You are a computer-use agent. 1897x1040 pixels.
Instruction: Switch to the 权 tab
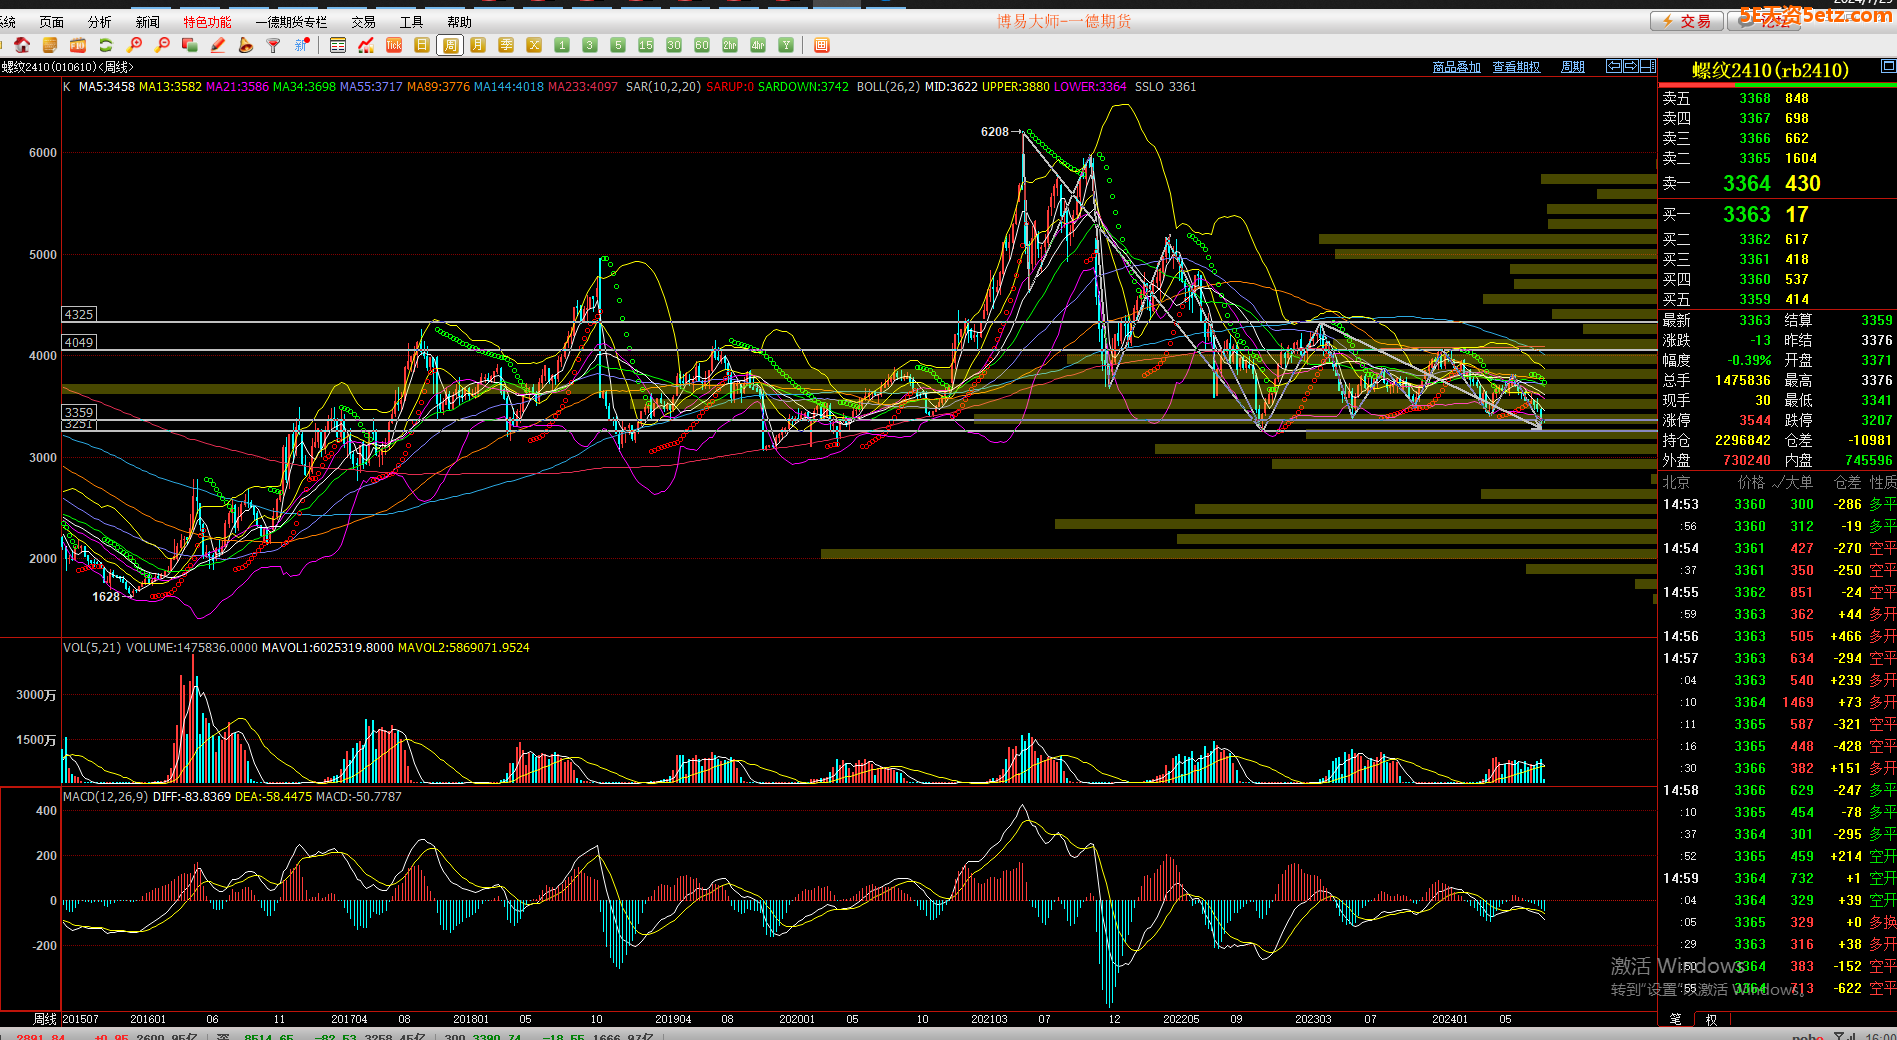tap(1711, 1020)
